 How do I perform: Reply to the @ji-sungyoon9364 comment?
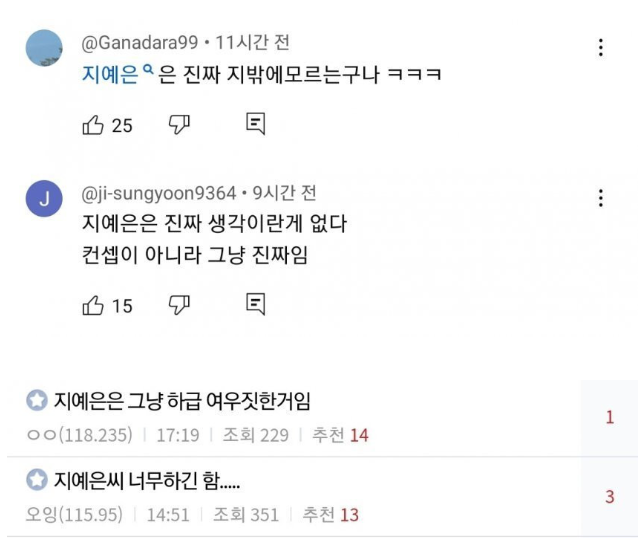tap(256, 304)
